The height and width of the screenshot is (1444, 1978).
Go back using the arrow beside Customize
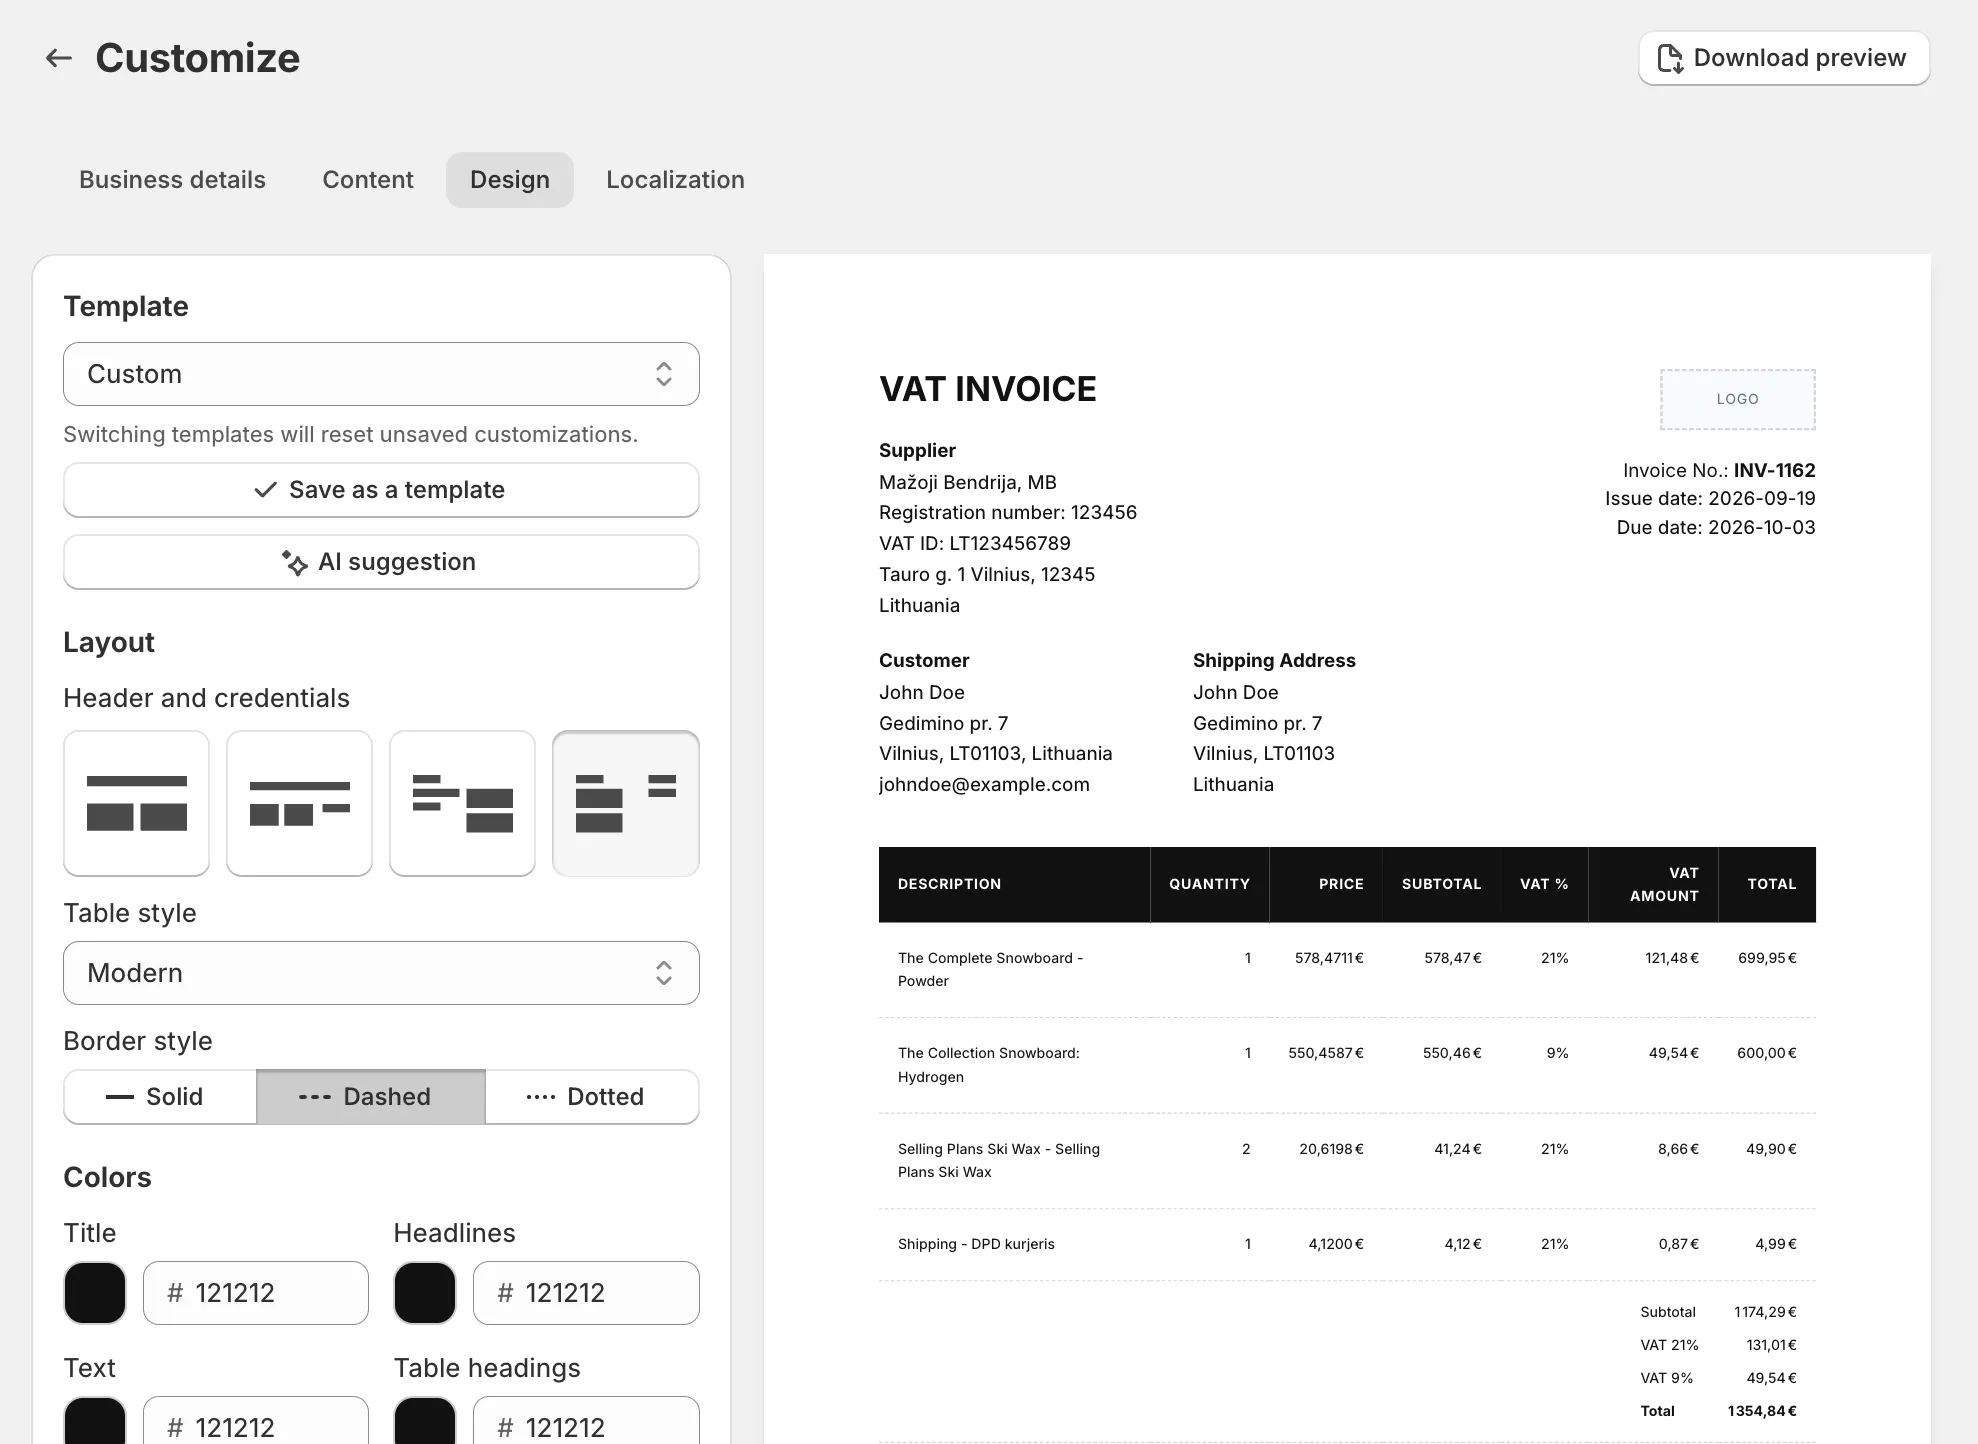59,58
